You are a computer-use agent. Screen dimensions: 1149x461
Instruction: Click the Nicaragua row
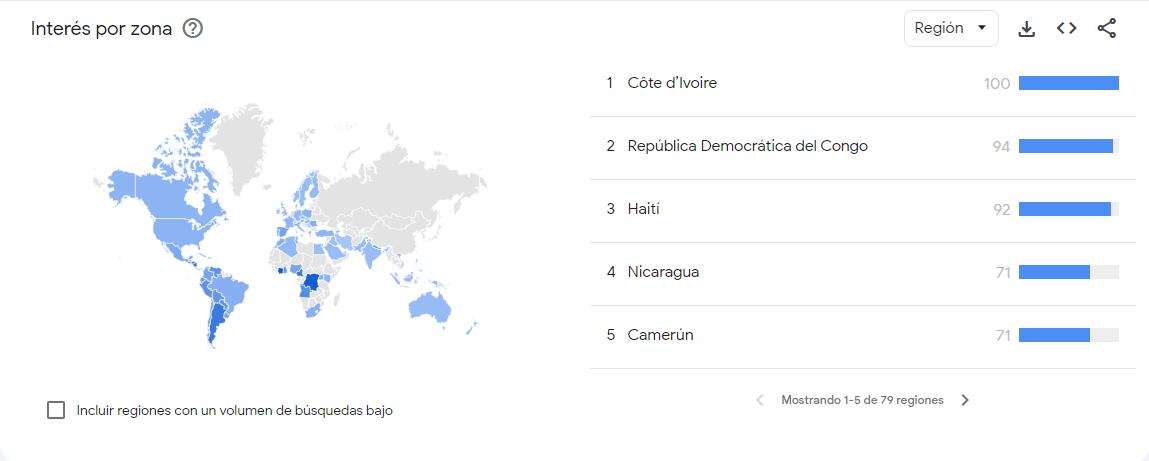click(663, 272)
